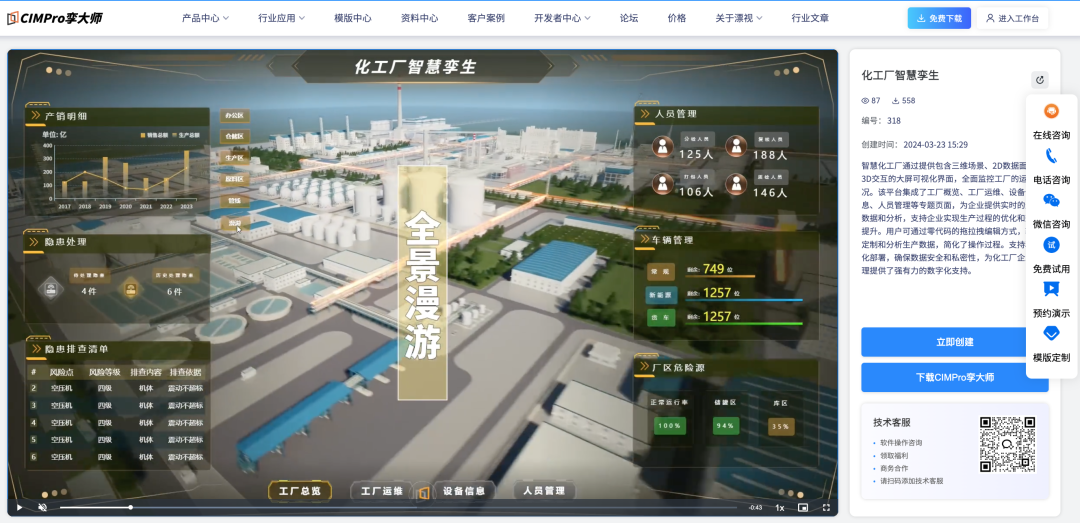Expand the 产品中心 menu
Viewport: 1080px width, 523px height.
tap(205, 19)
